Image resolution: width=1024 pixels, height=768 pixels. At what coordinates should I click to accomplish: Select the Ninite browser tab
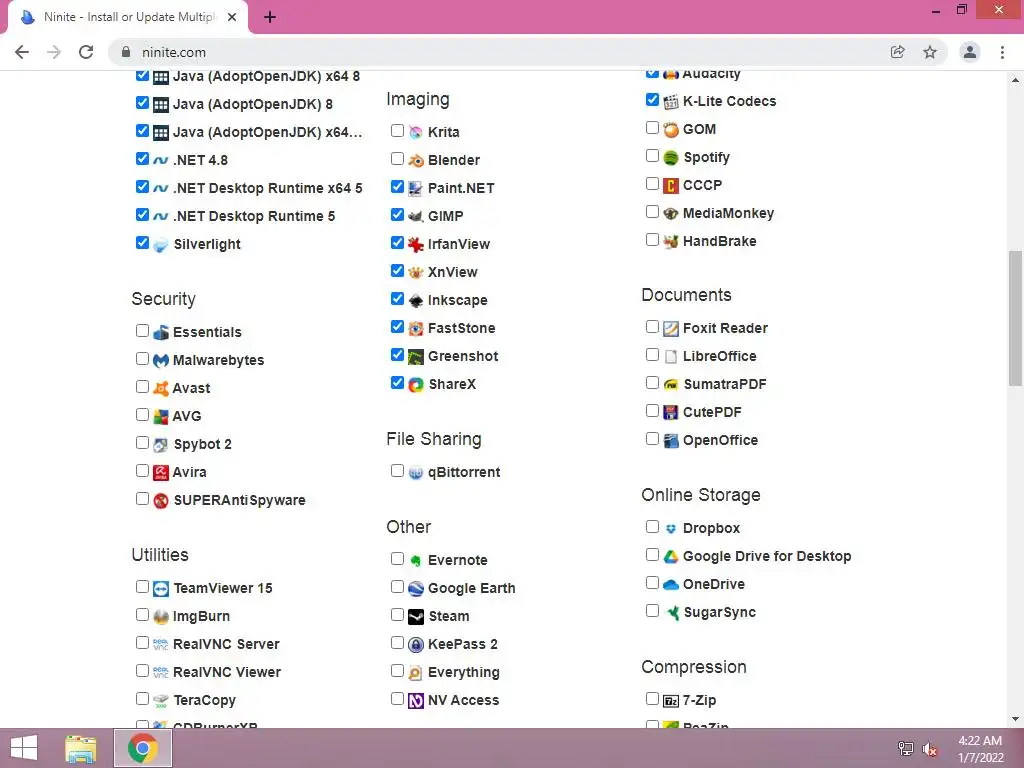click(x=127, y=17)
